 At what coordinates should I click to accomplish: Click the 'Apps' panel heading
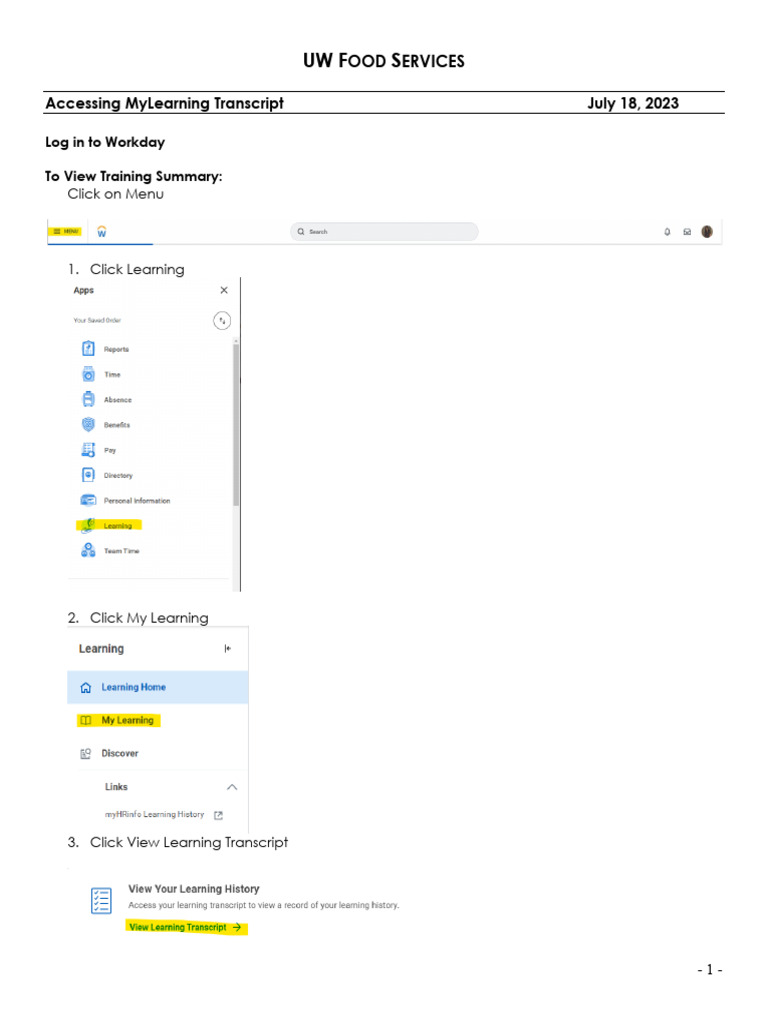point(84,290)
